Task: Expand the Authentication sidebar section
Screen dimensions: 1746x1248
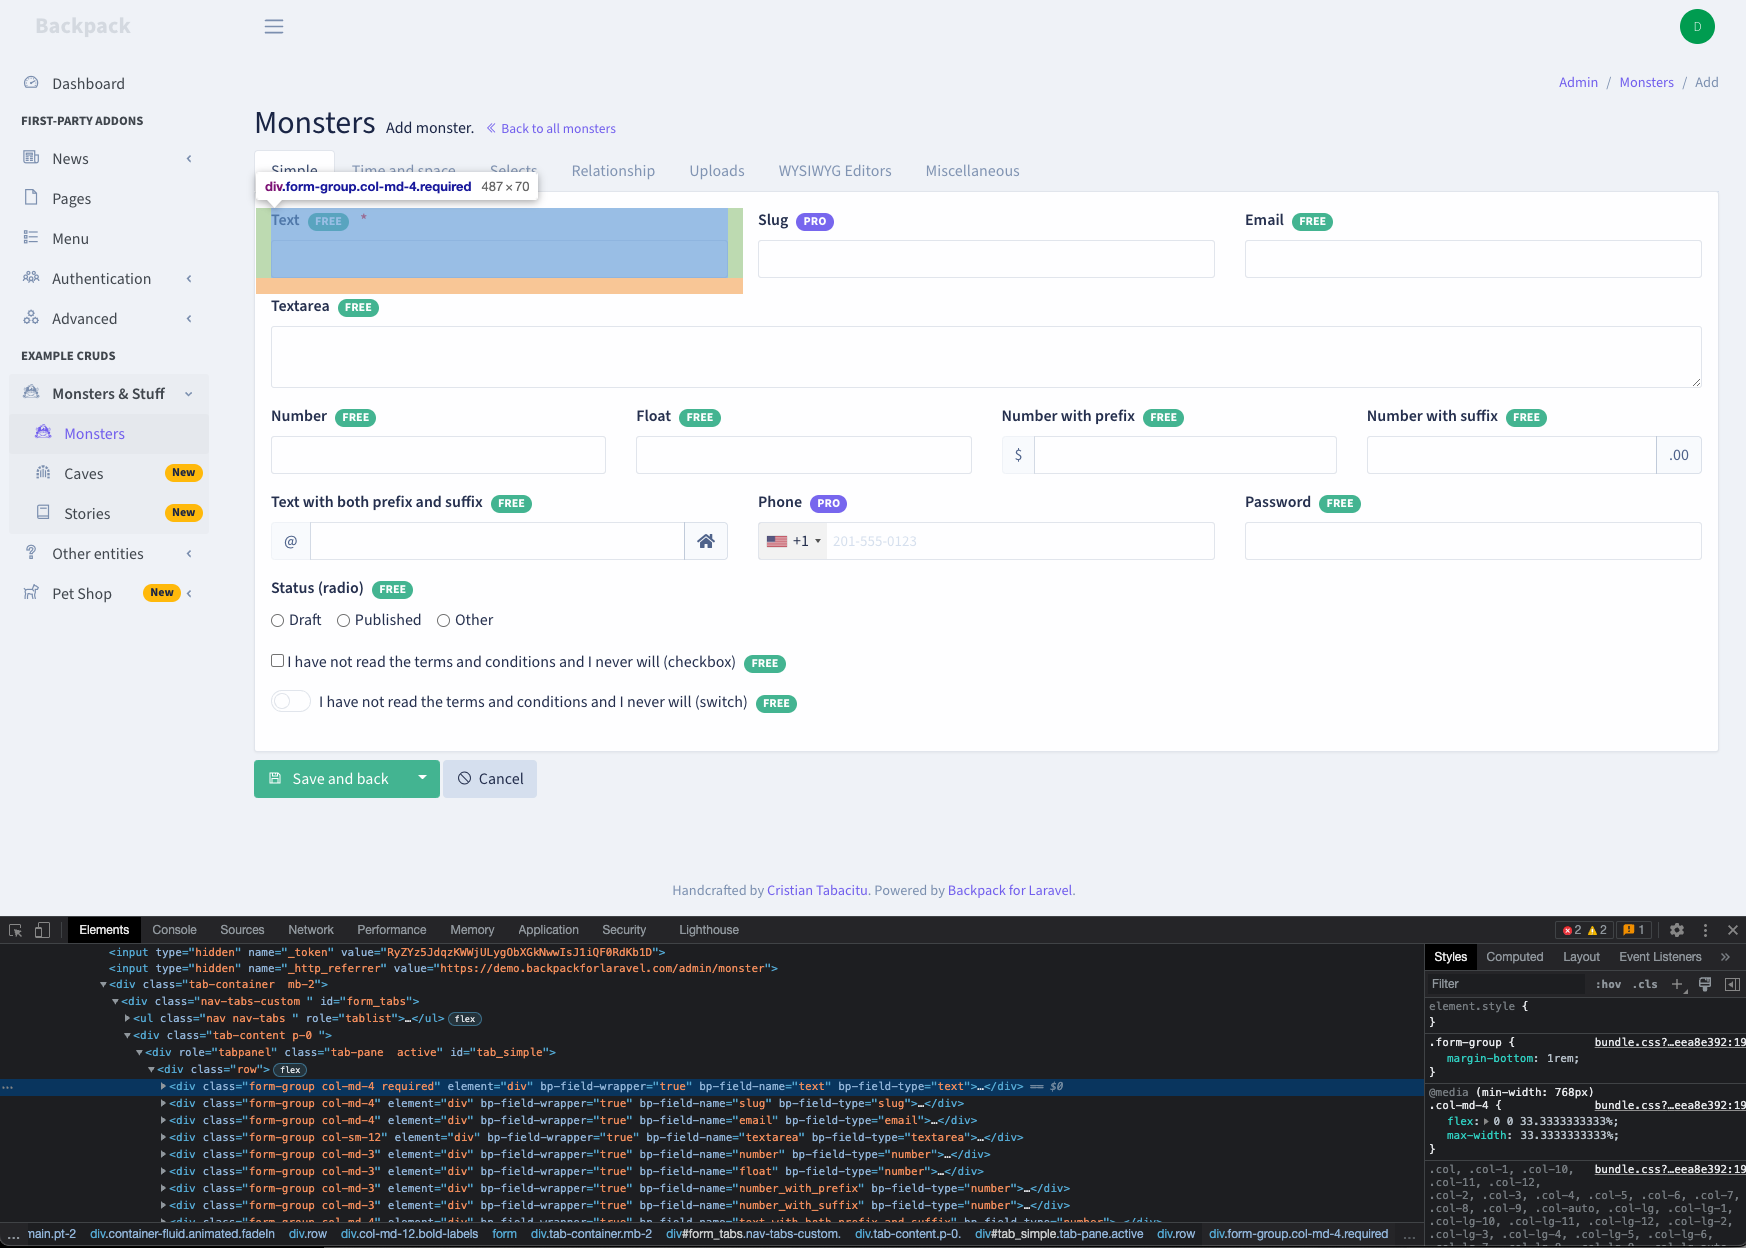Action: click(x=189, y=278)
